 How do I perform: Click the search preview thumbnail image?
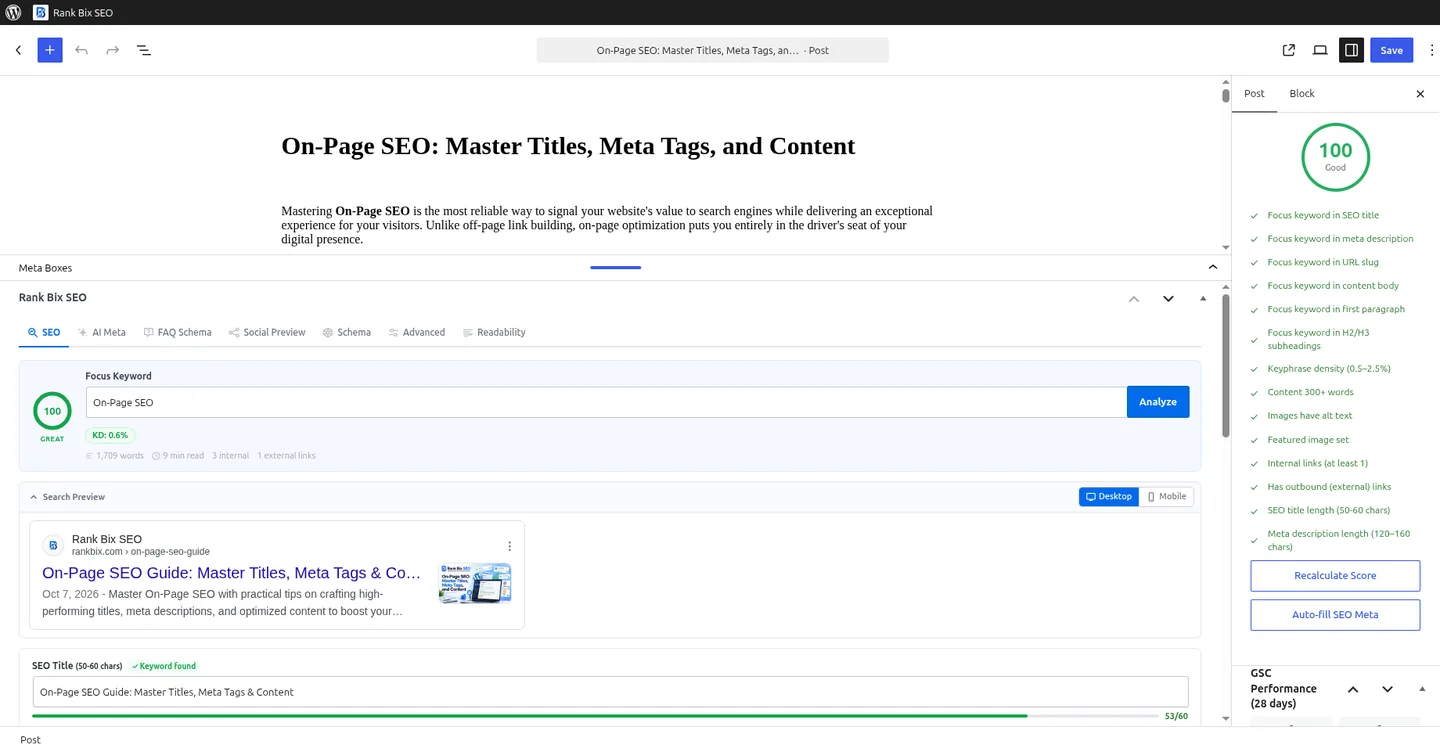(x=475, y=583)
